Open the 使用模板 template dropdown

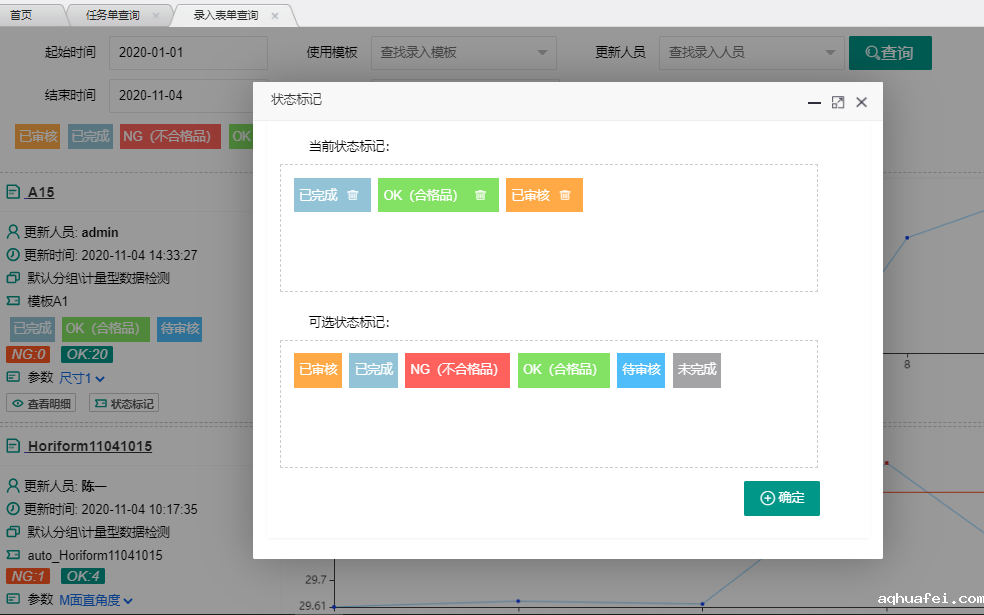[x=464, y=53]
